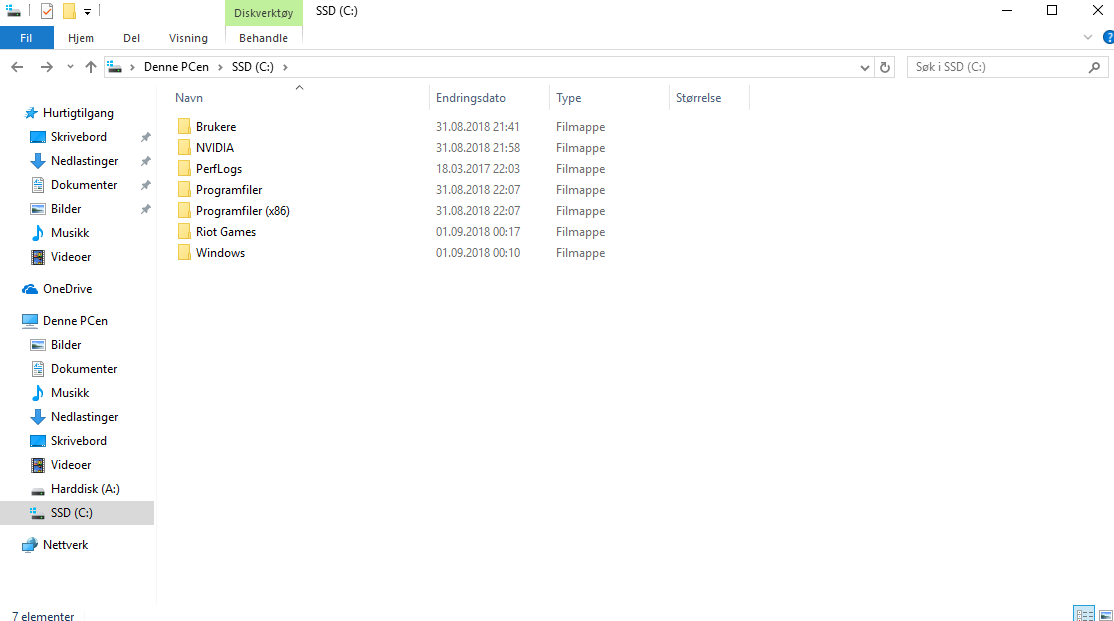This screenshot has height=621, width=1114.
Task: Click Denne PCen in the address bar
Action: (176, 67)
